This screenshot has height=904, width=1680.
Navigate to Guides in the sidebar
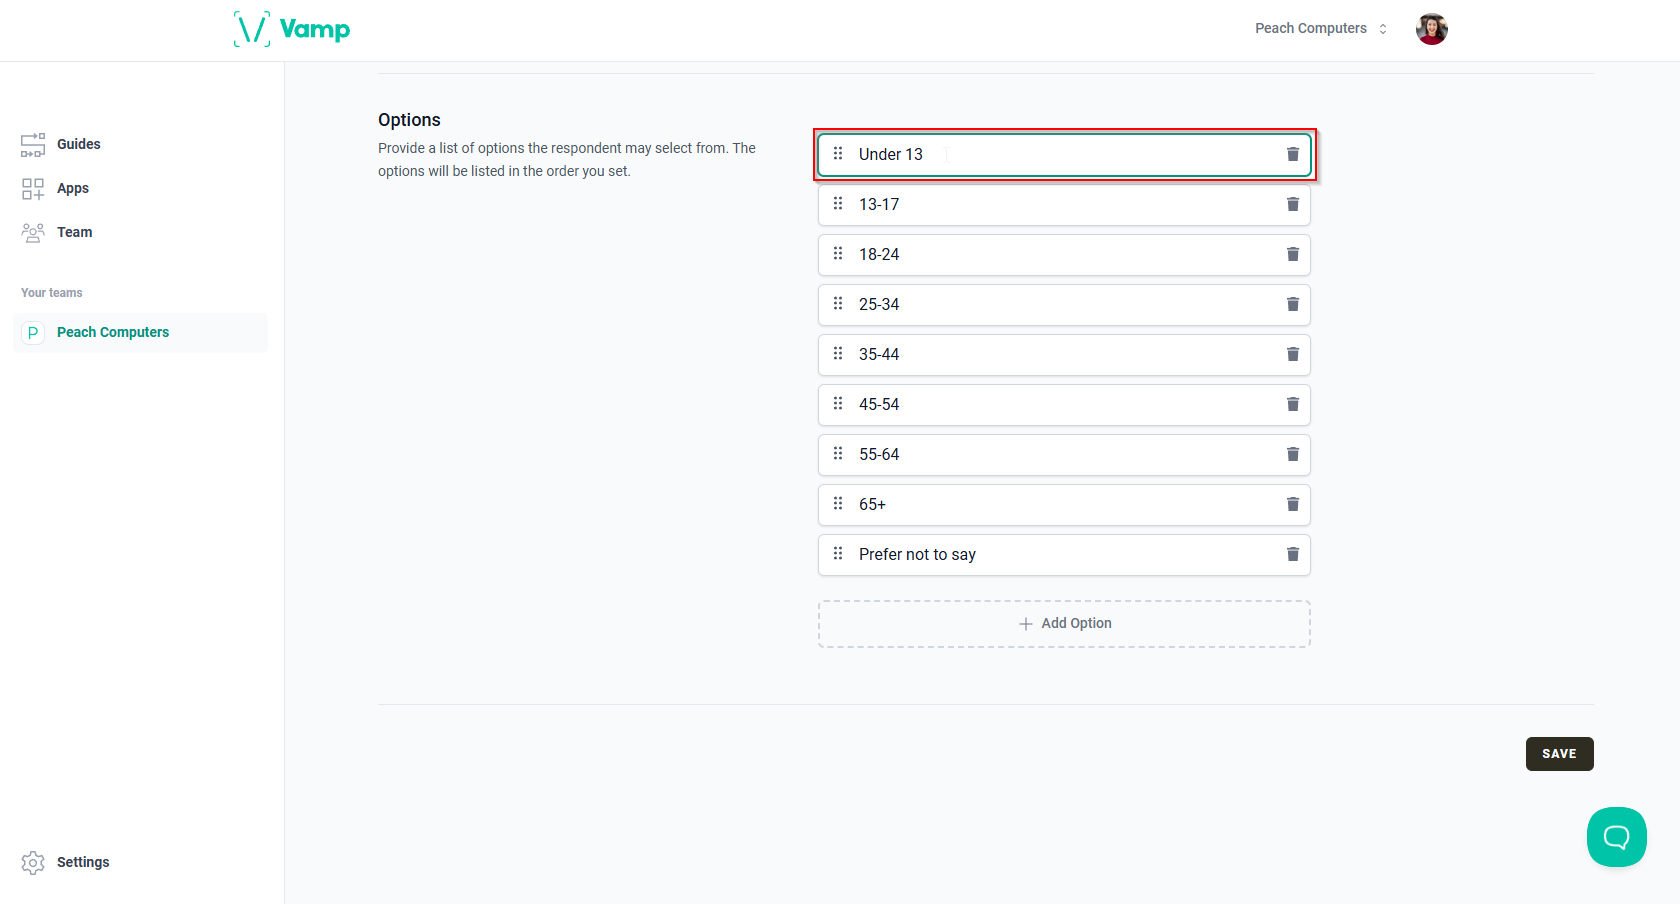click(79, 144)
